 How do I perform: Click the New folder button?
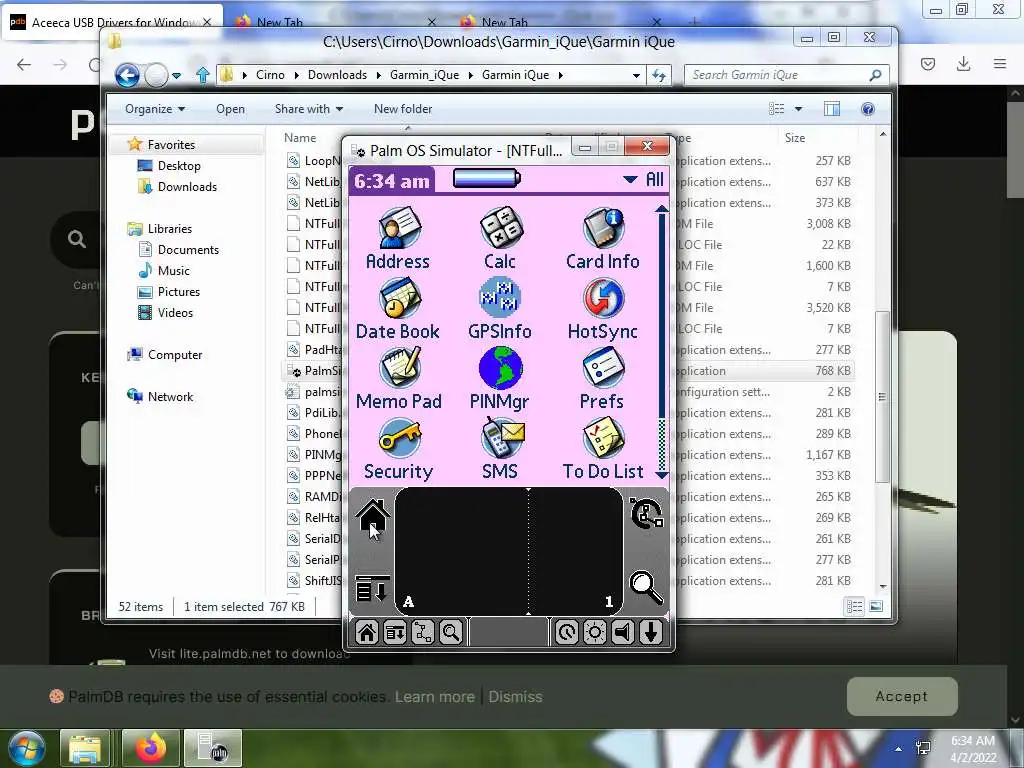[x=403, y=109]
